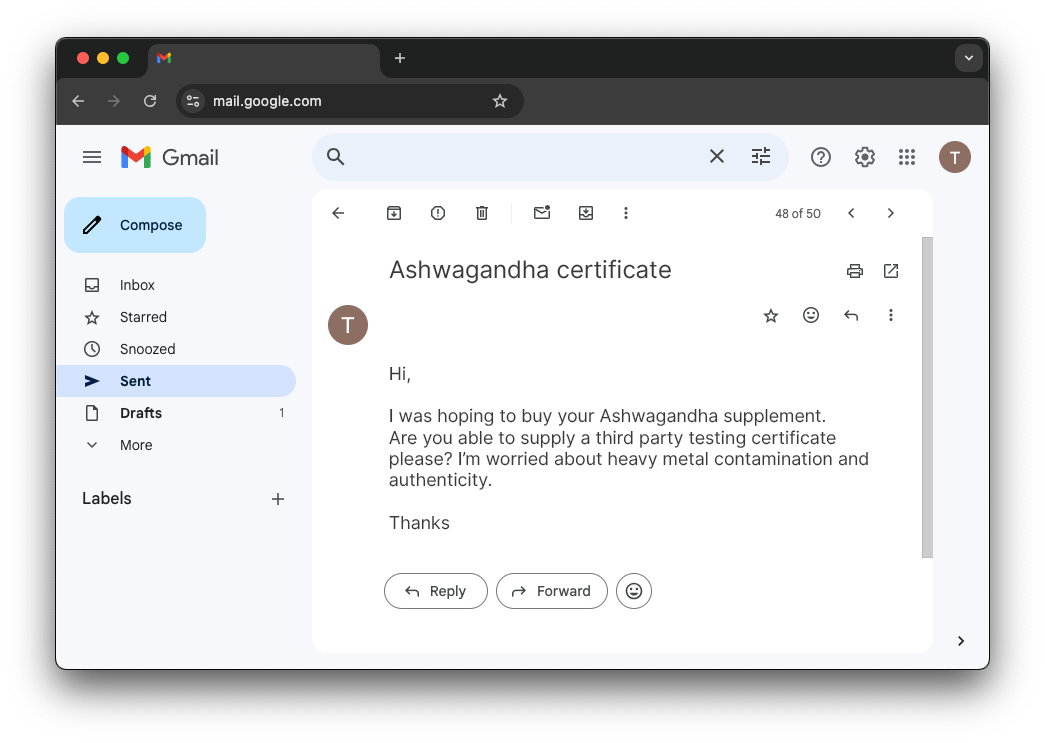Click the Compose button
This screenshot has height=743, width=1045.
point(135,225)
